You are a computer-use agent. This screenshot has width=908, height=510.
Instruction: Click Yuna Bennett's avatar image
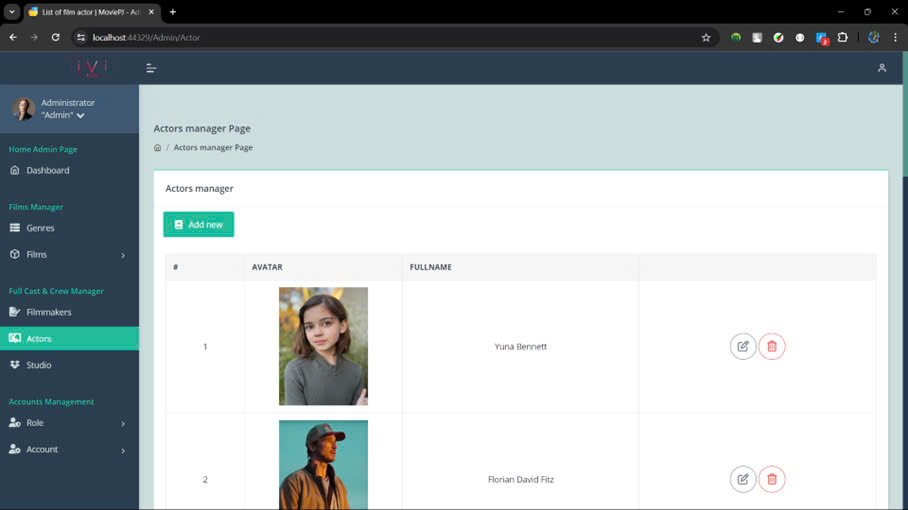coord(323,346)
